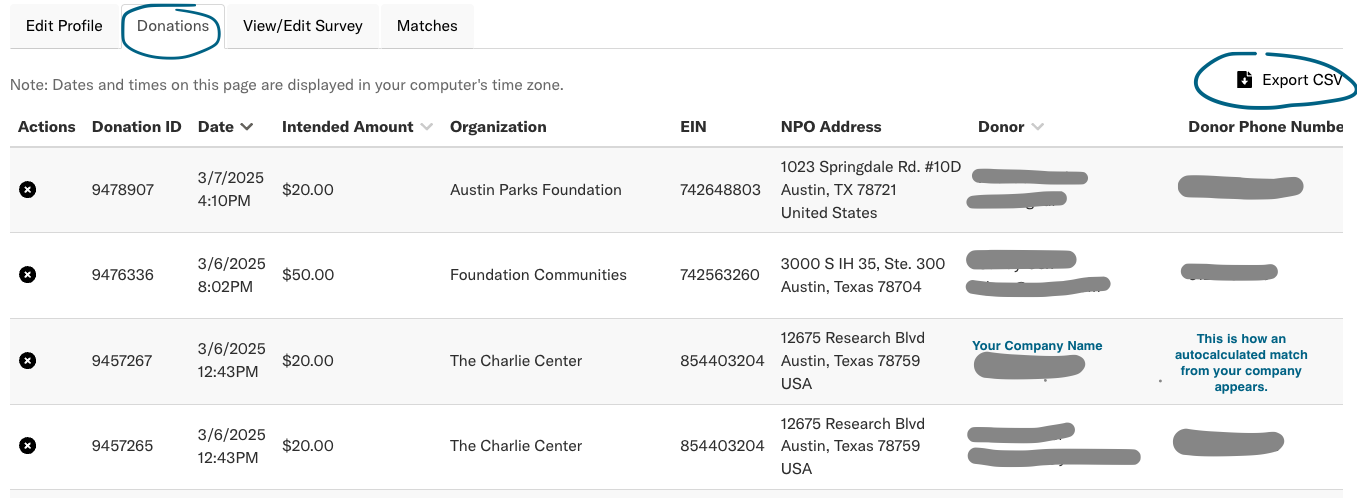Click Austin Parks Foundation organization name
Screen dimensions: 1357x498
point(536,190)
